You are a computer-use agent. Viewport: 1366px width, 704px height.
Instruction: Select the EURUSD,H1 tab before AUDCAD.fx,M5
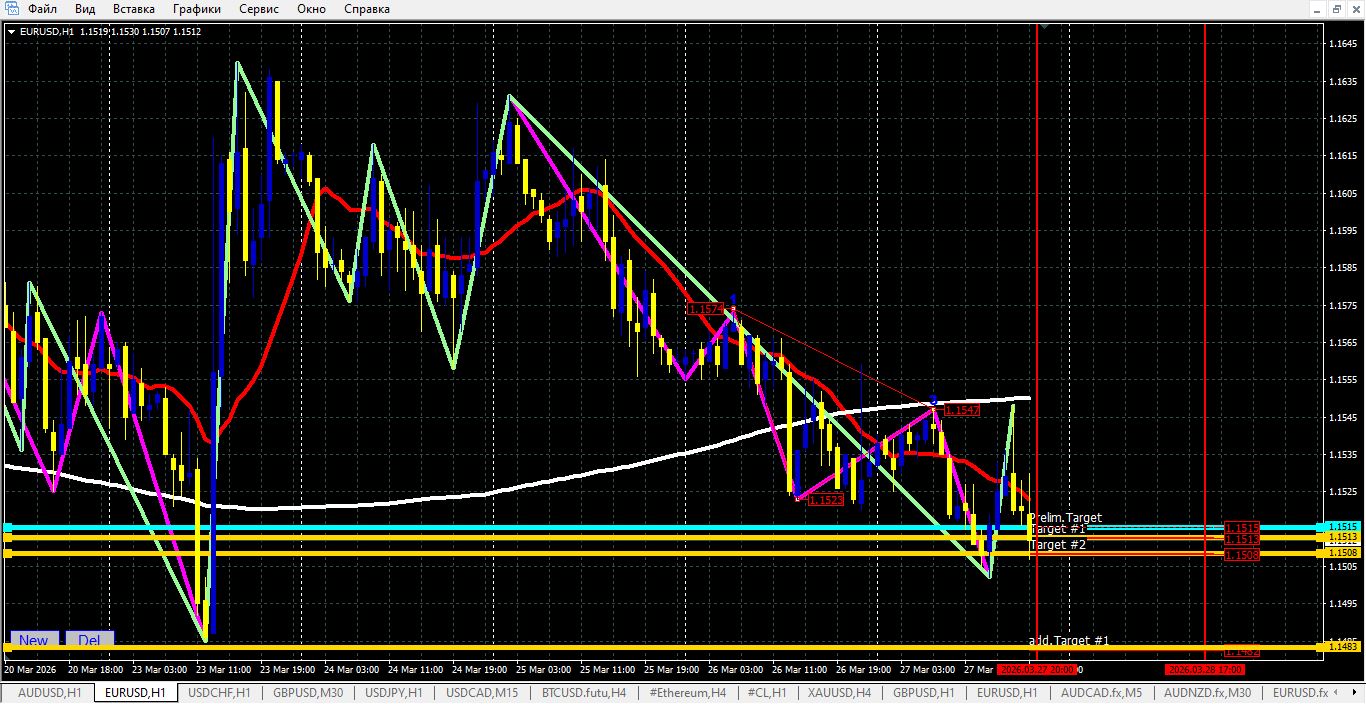click(x=1008, y=692)
